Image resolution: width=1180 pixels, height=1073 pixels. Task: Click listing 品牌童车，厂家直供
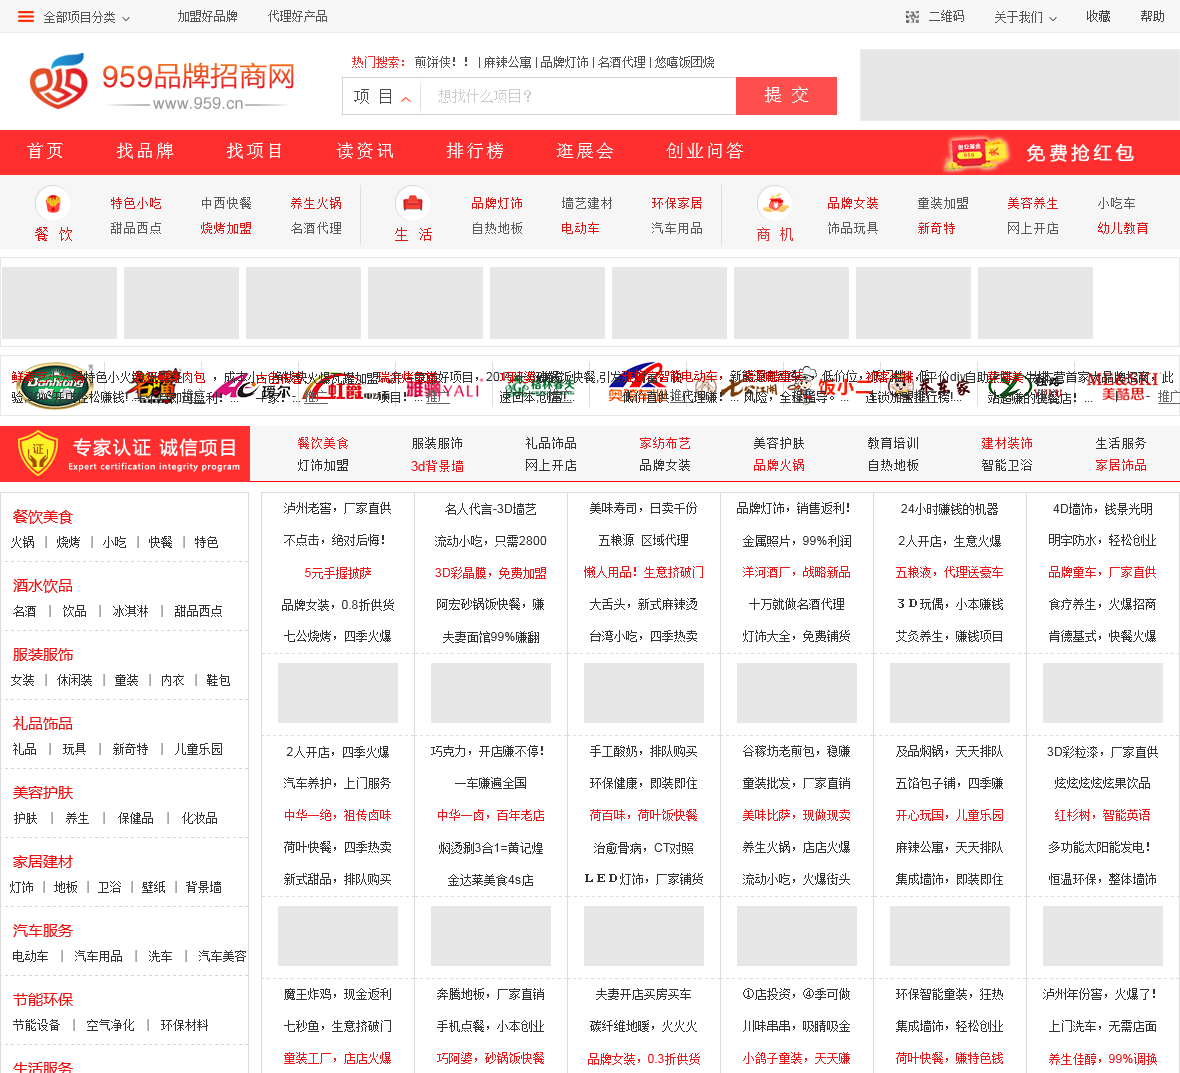pyautogui.click(x=1102, y=573)
